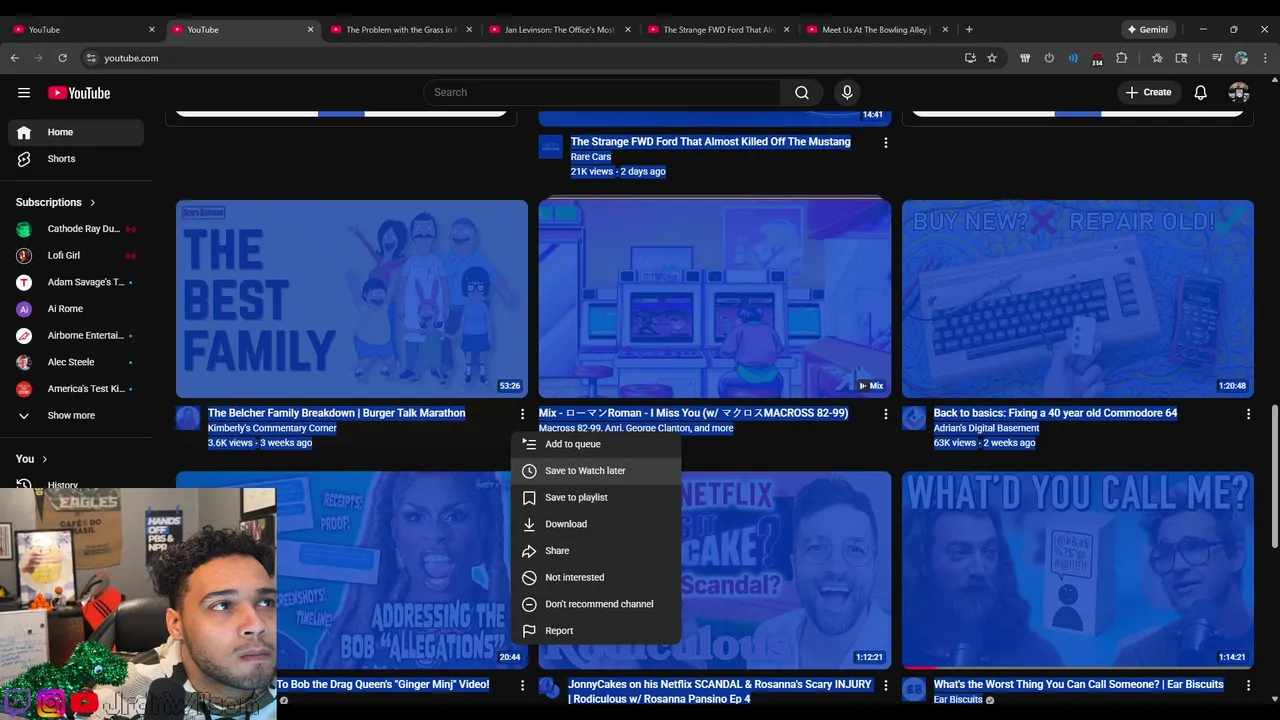Viewport: 1280px width, 720px height.
Task: Open the Rare Cars channel link
Action: point(591,157)
